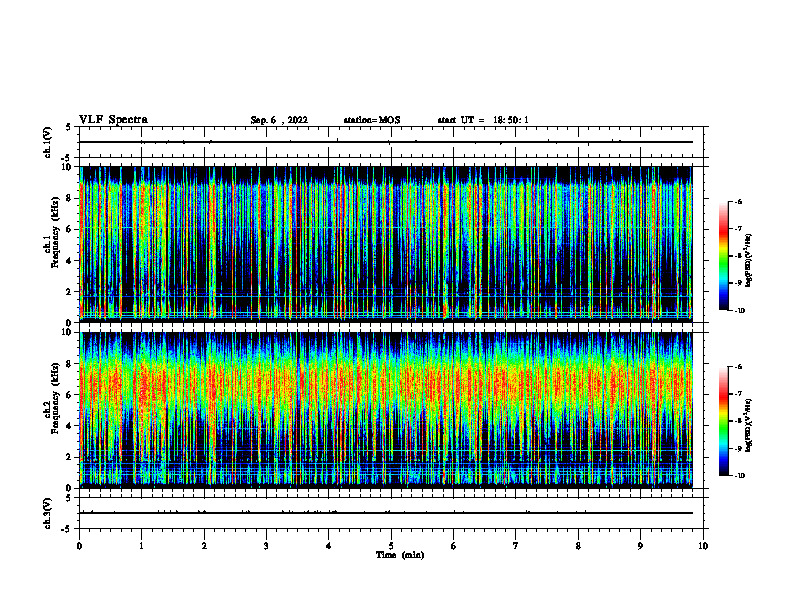792x612 pixels.
Task: Click the time axis tick label "9"
Action: coord(640,546)
